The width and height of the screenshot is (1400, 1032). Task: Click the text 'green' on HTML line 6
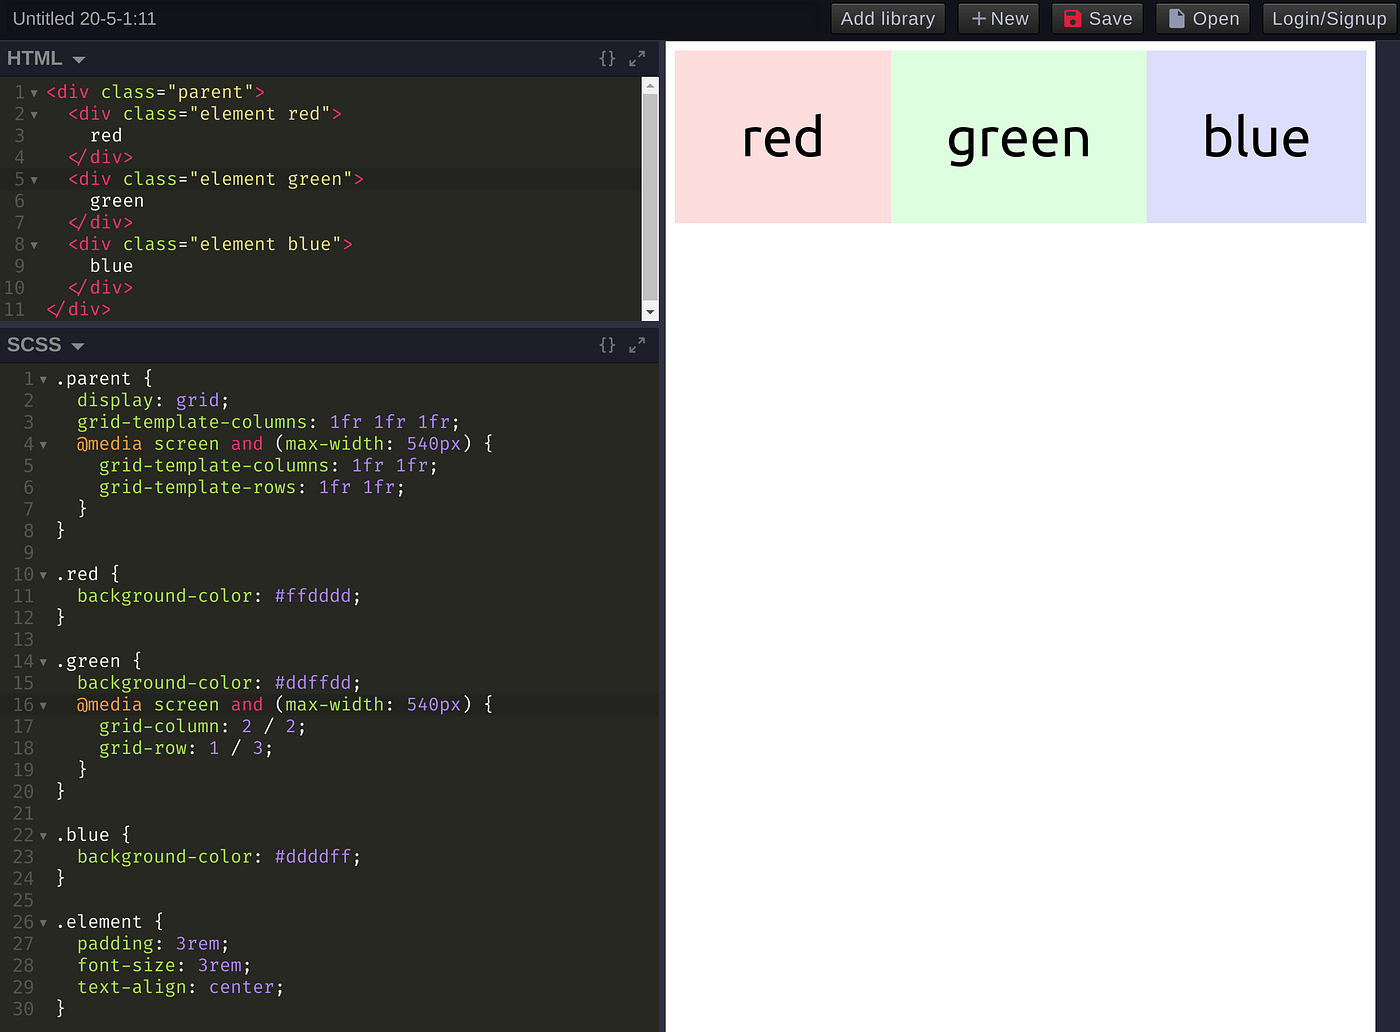coord(117,201)
